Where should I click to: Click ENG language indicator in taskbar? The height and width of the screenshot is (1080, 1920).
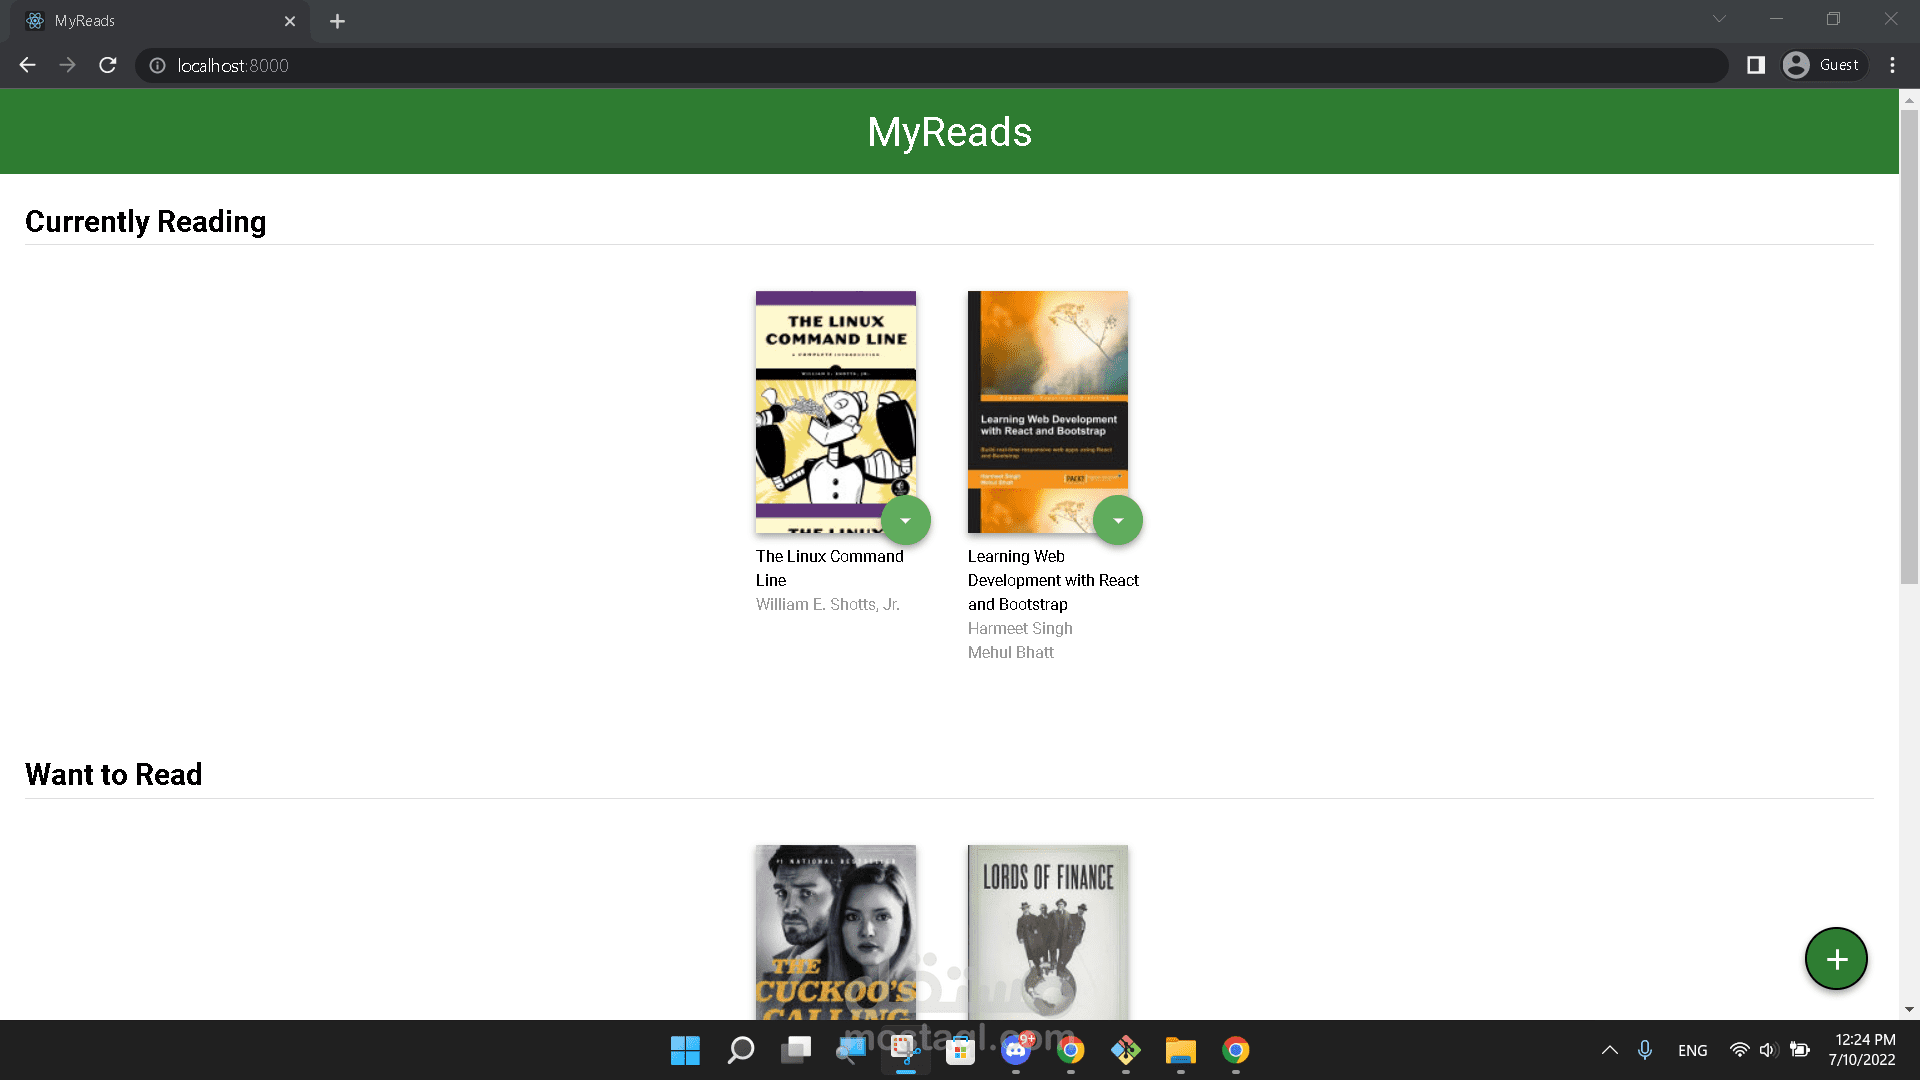point(1692,1050)
